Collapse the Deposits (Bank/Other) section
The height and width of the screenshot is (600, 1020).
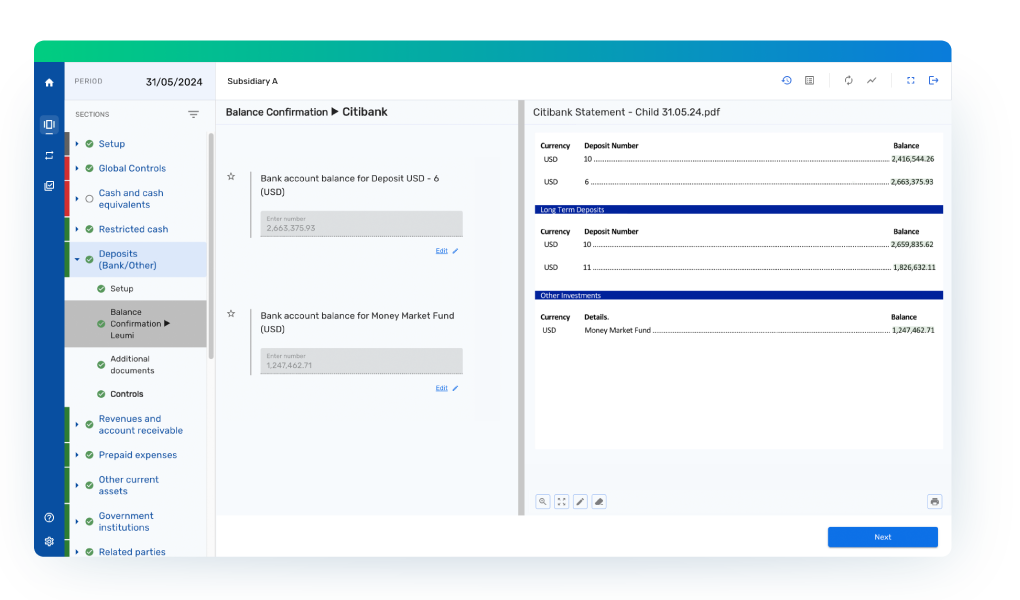[77, 260]
